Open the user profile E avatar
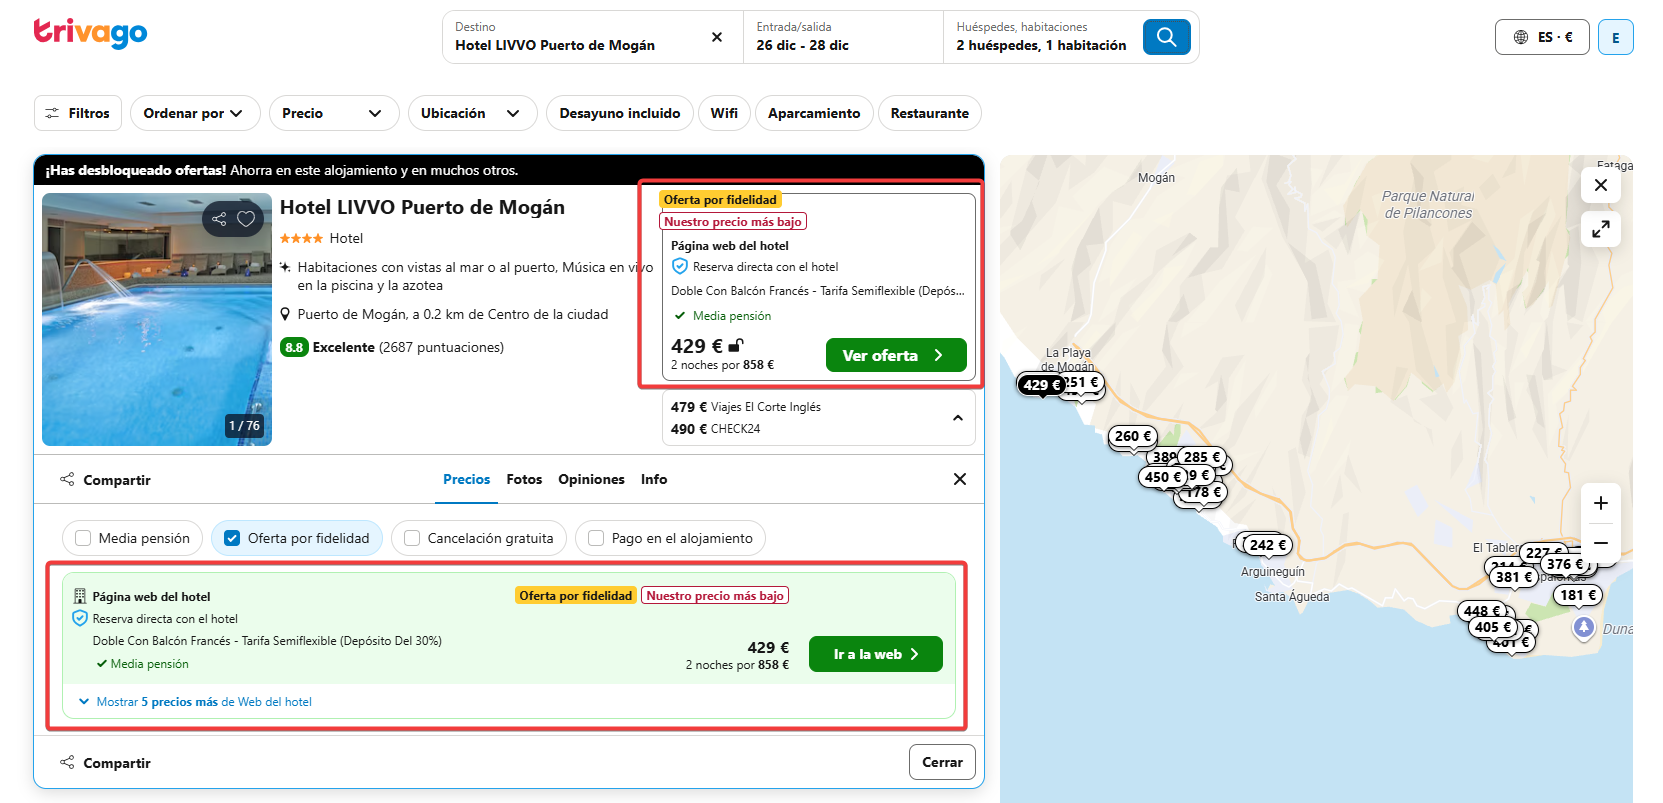This screenshot has width=1663, height=803. [1615, 37]
